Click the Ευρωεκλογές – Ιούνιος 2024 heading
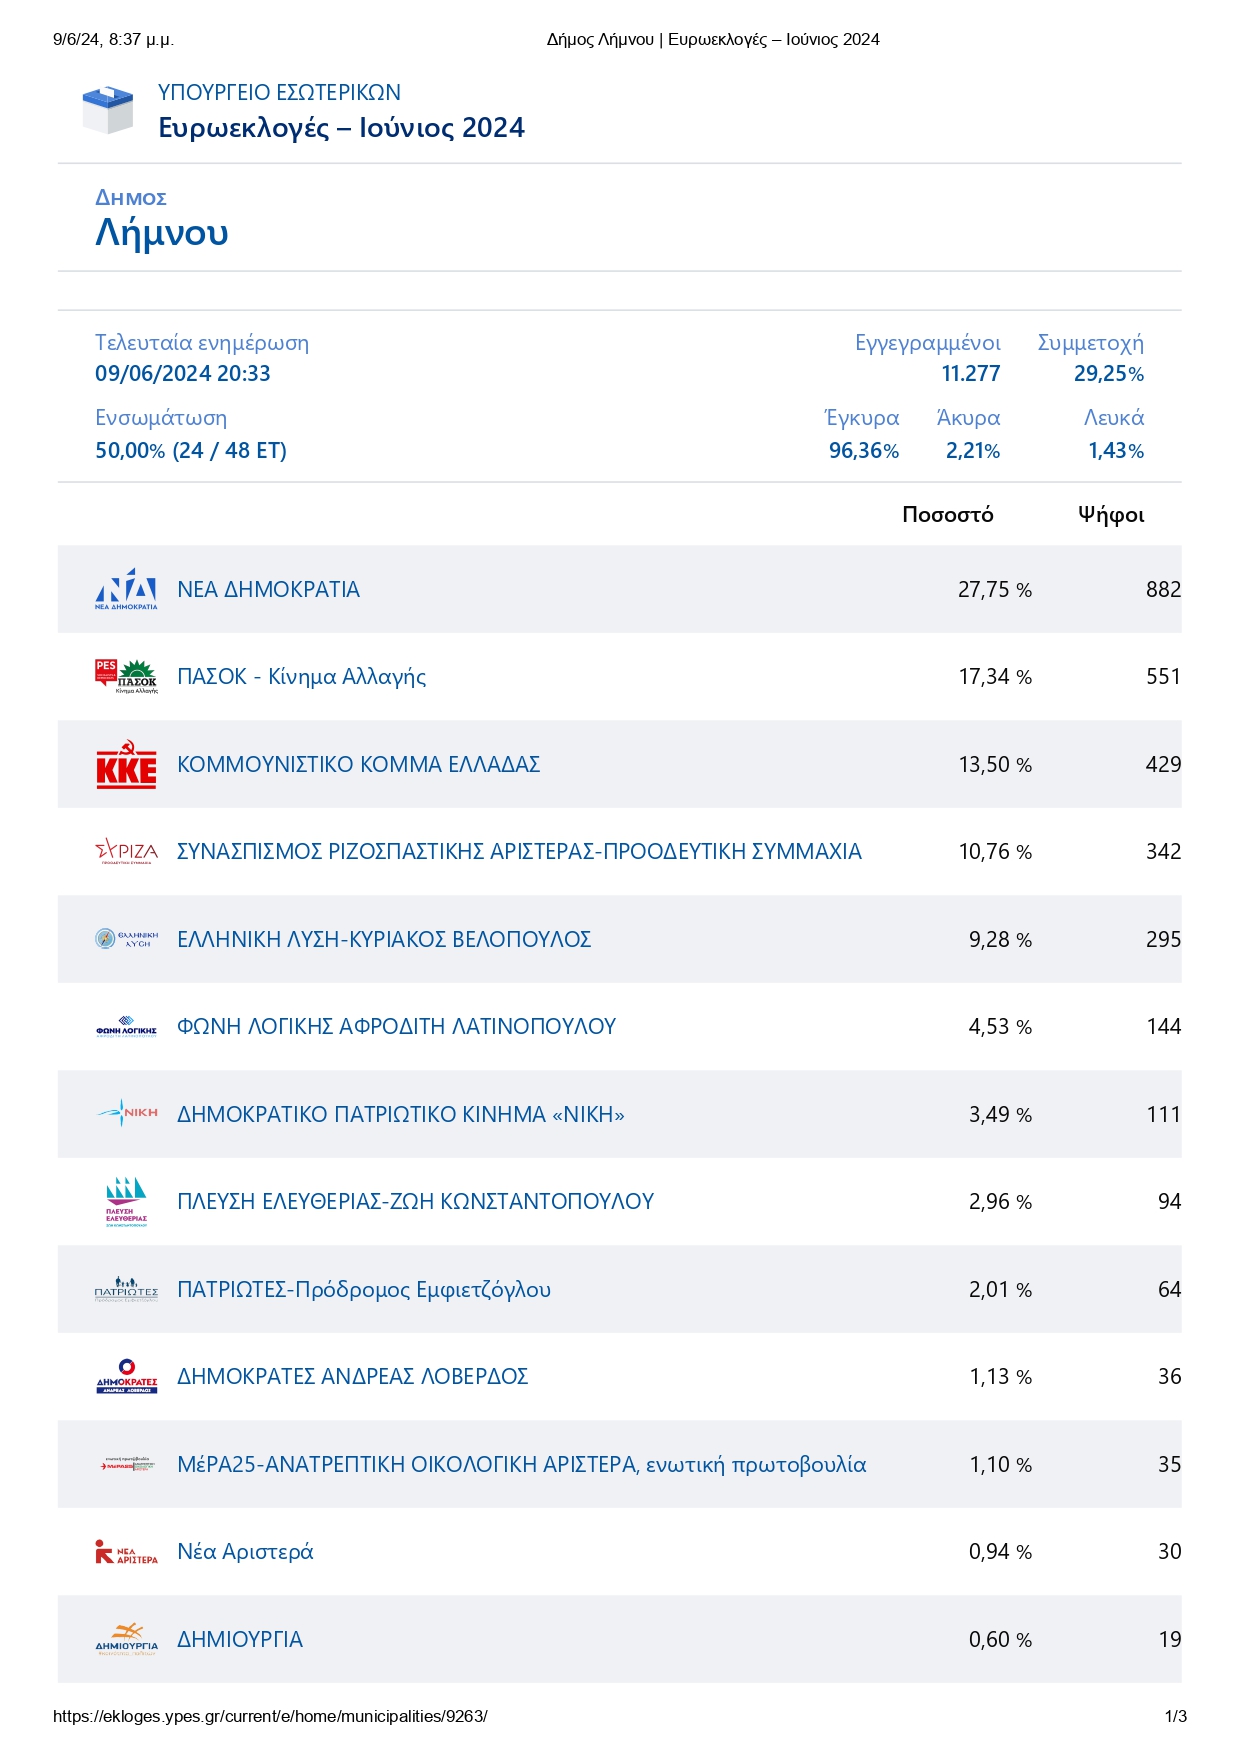This screenshot has width=1240, height=1754. click(x=341, y=128)
